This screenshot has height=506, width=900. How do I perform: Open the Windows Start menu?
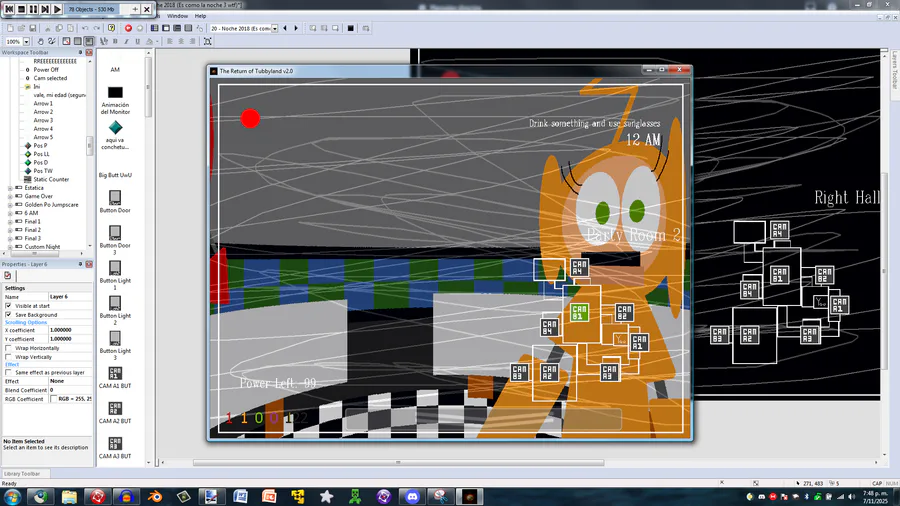tap(11, 497)
